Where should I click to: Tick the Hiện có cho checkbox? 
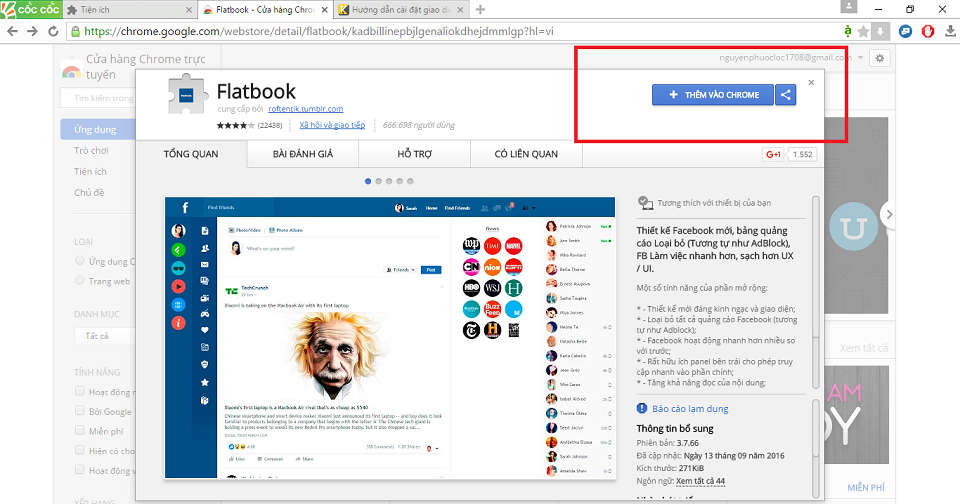point(80,450)
